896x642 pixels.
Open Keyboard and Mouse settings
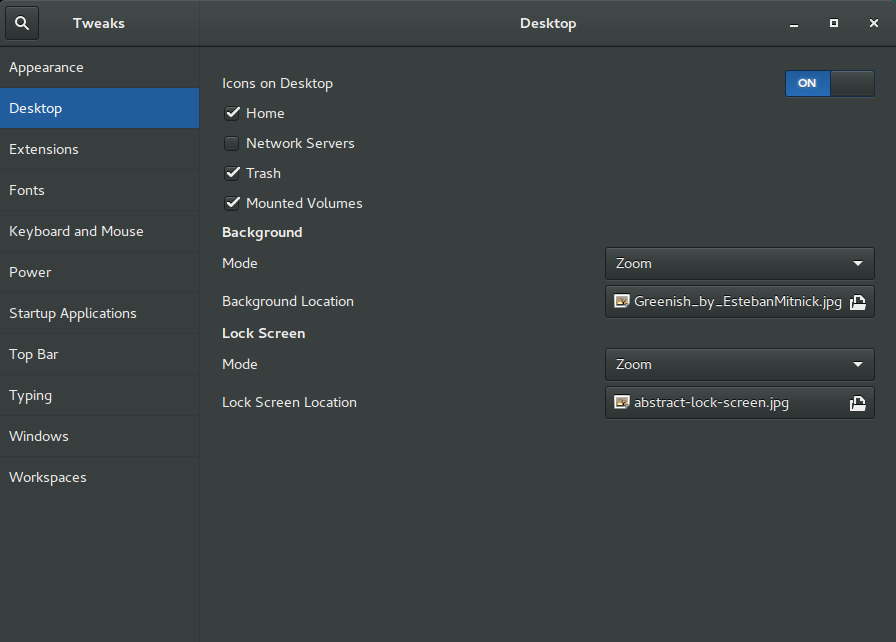(x=99, y=231)
